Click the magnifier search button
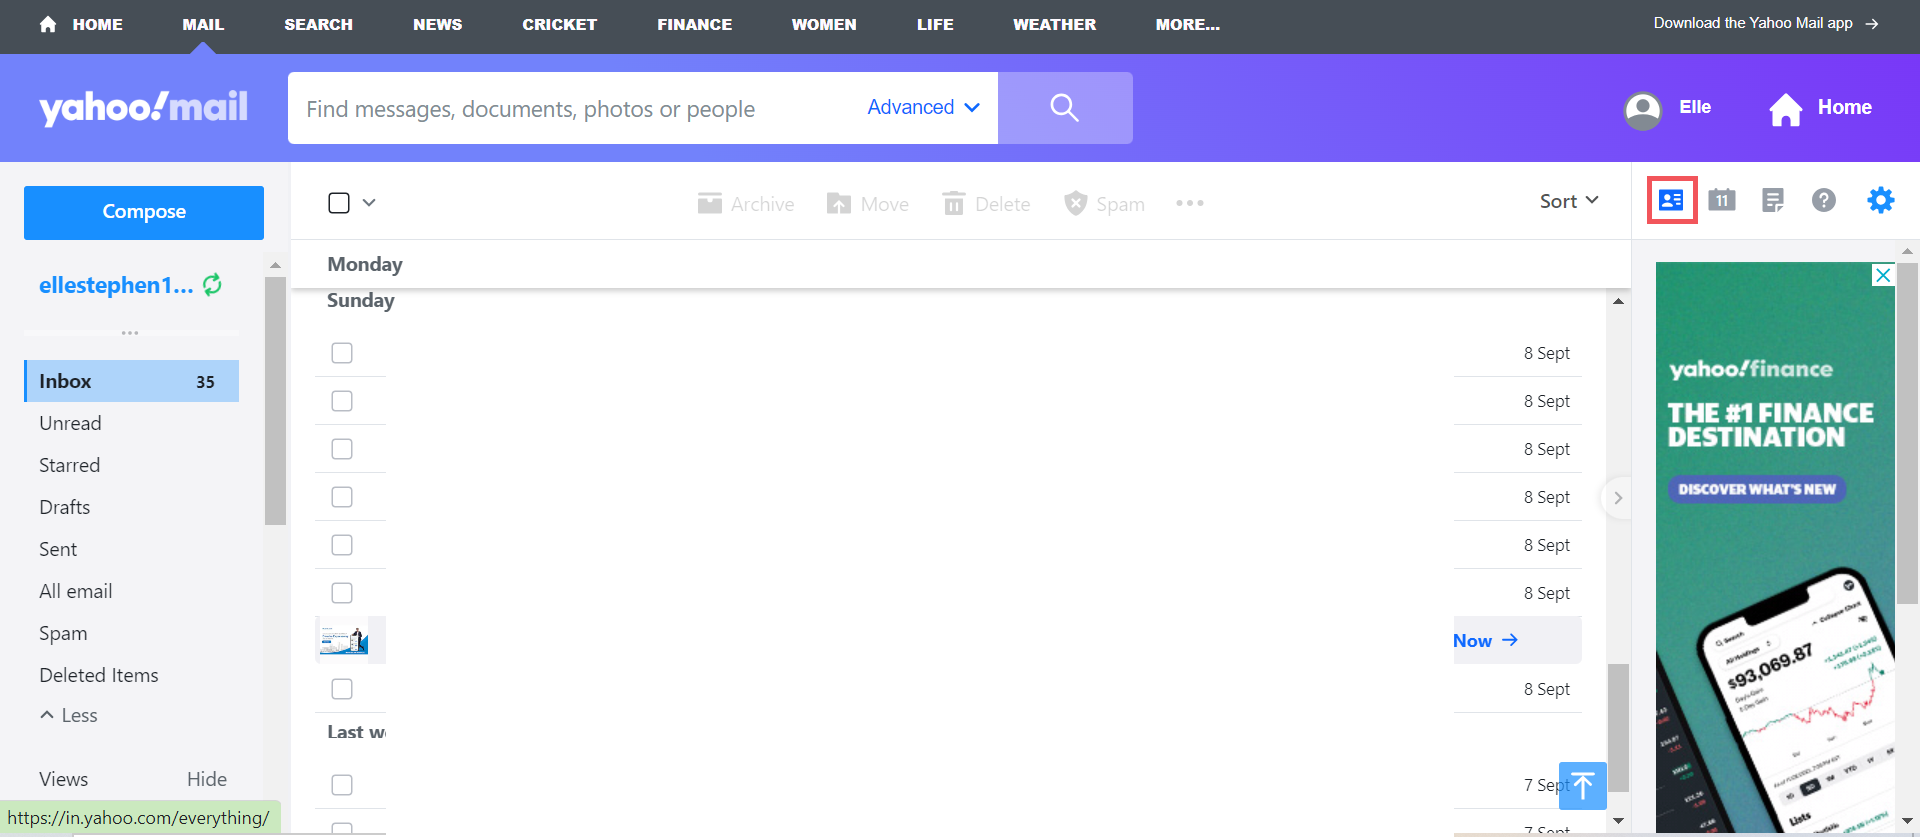The image size is (1920, 837). click(1065, 108)
